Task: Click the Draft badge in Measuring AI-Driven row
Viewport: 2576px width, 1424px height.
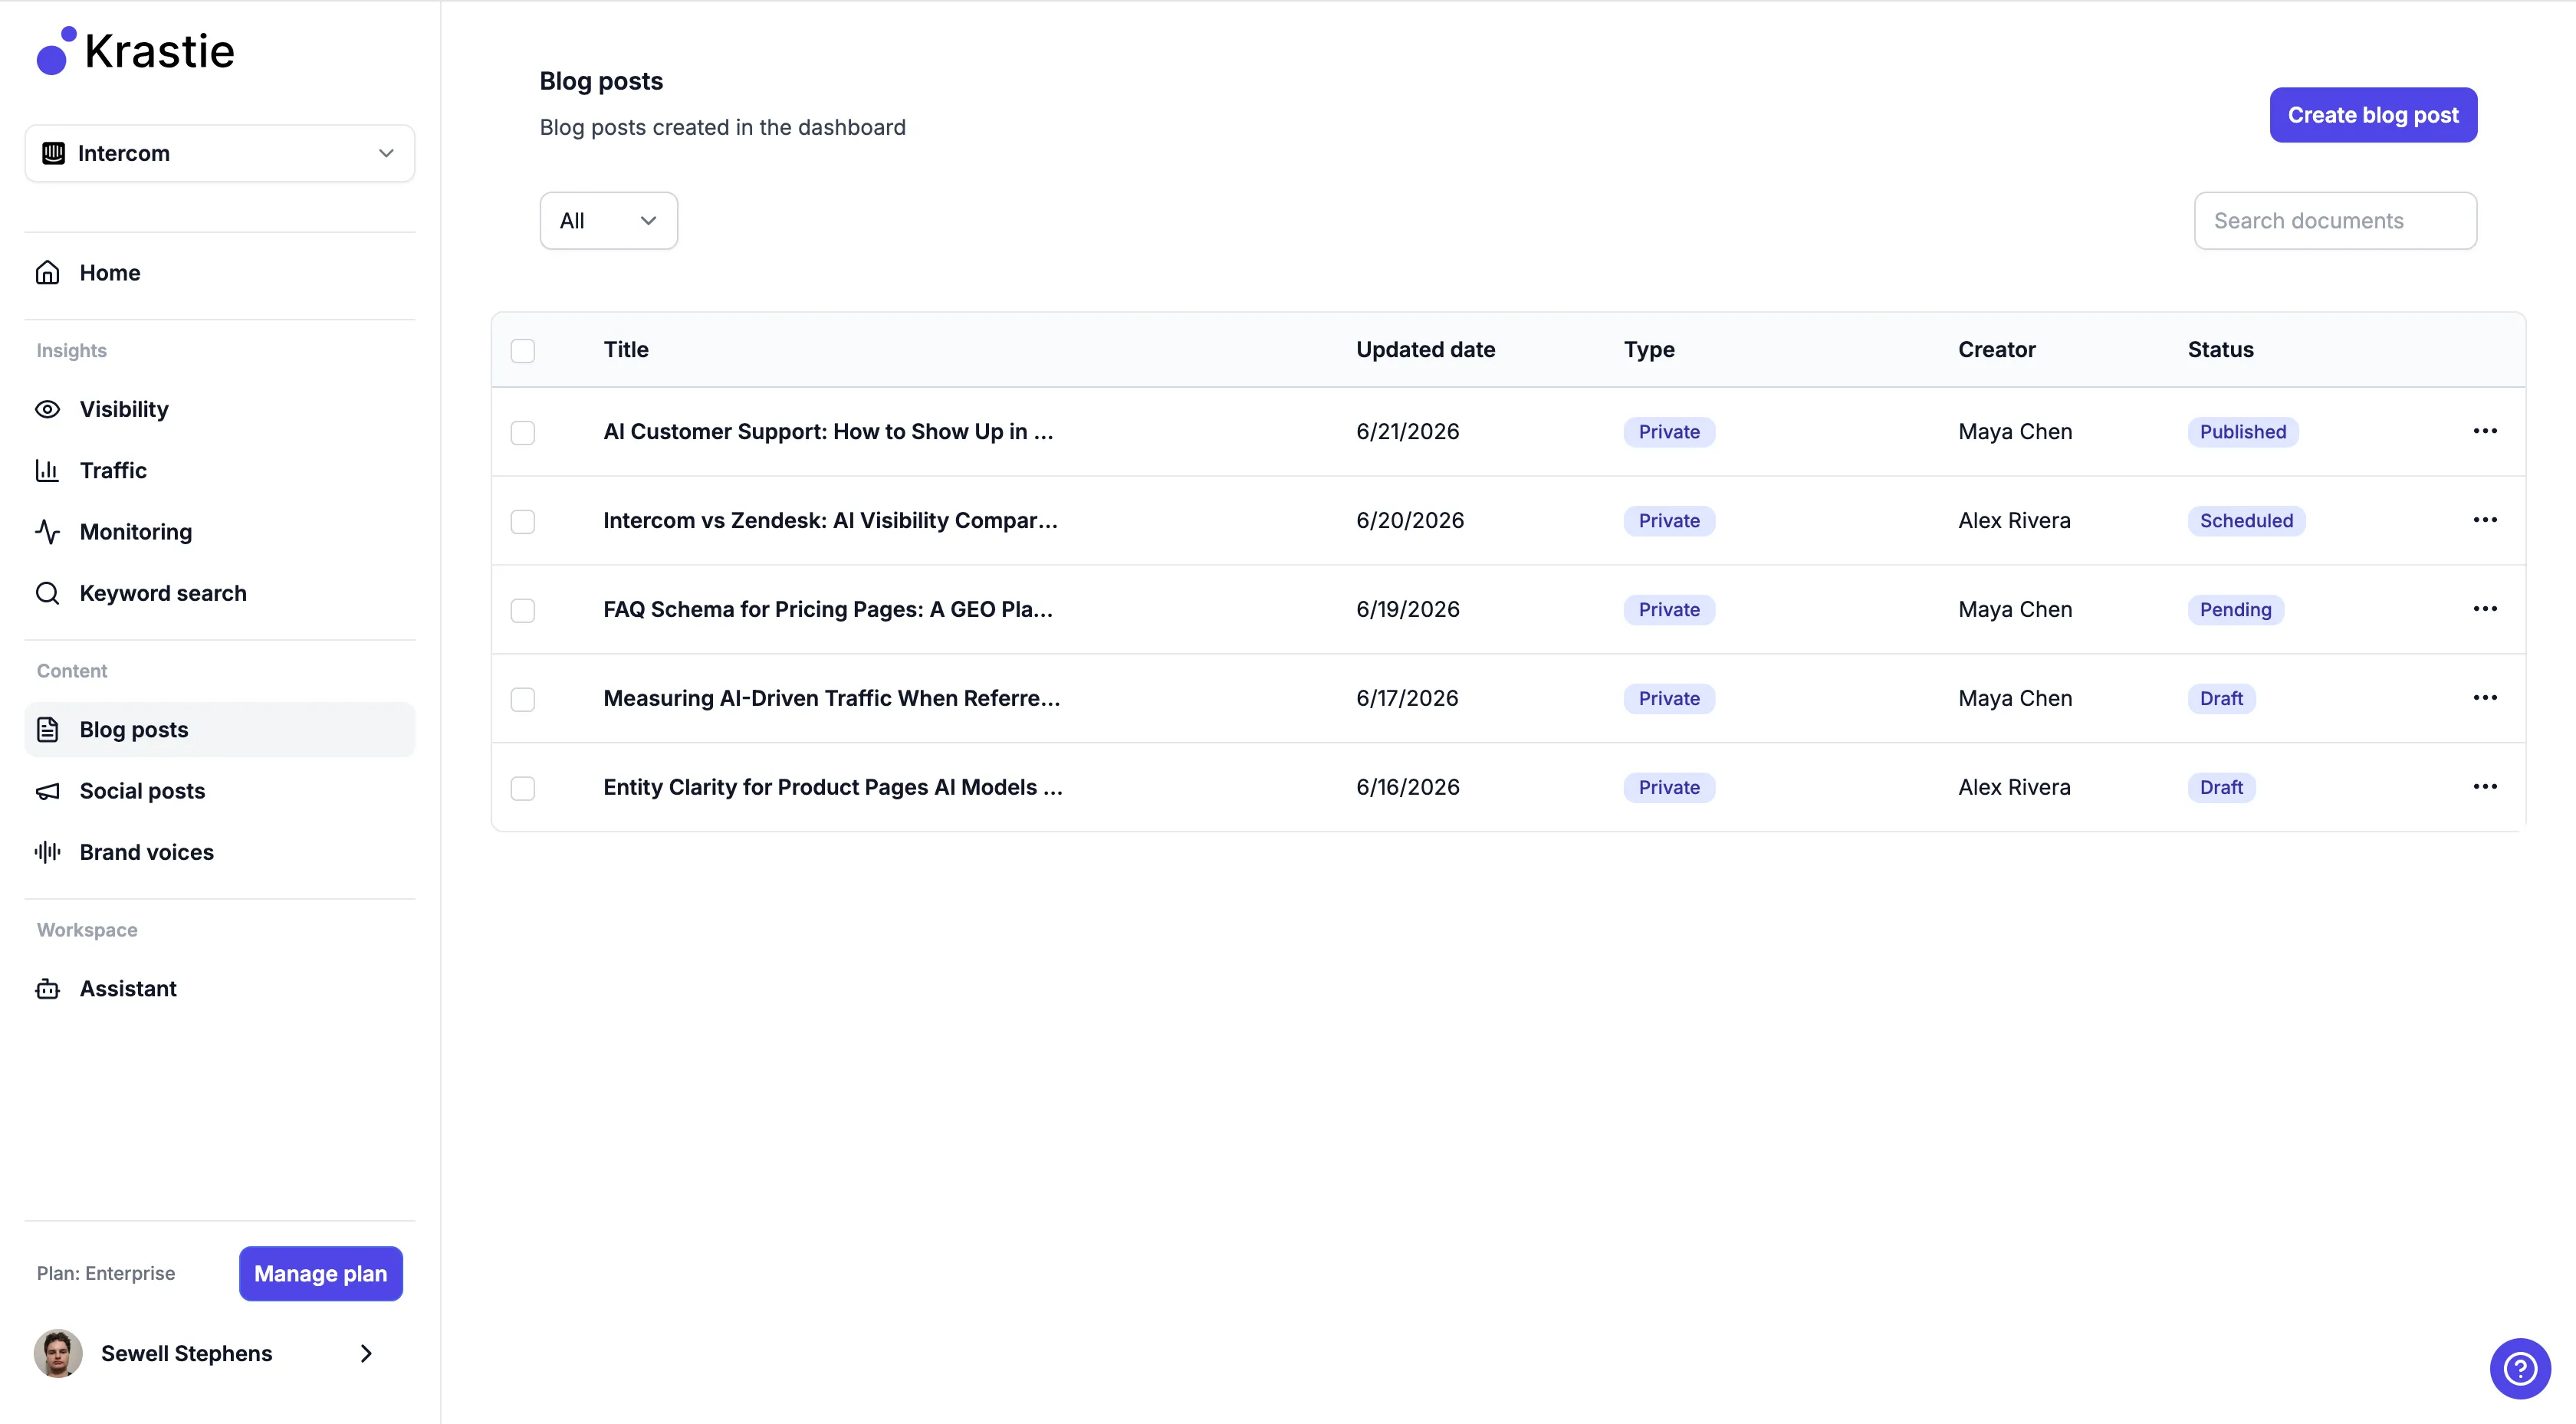Action: pos(2221,699)
